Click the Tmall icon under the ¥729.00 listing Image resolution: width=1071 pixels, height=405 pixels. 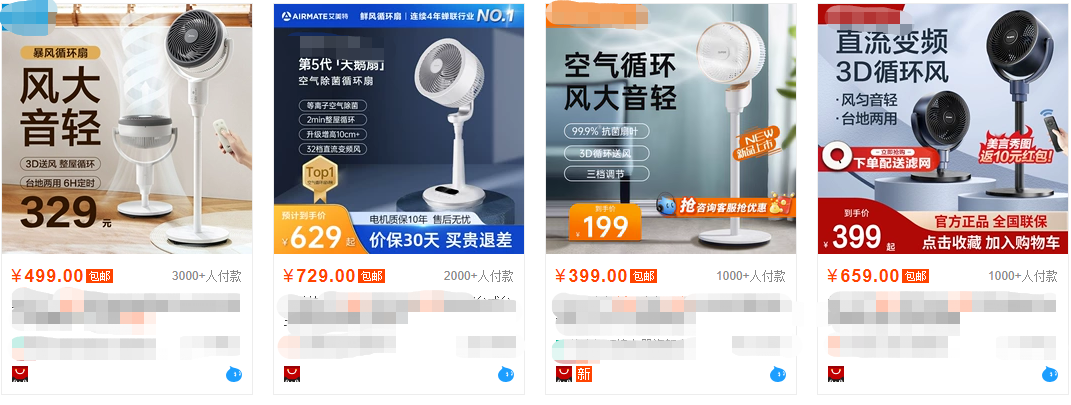[x=292, y=374]
